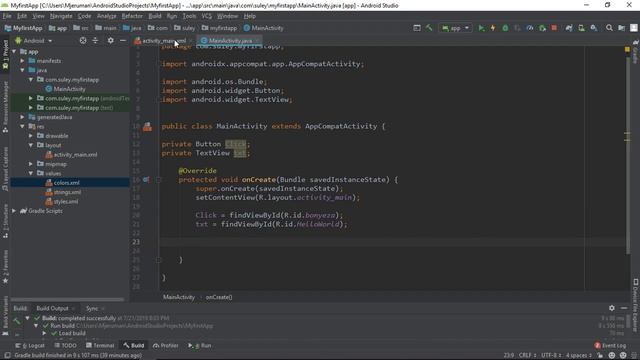640x360 pixels.
Task: Collapse the java folder
Action: click(x=22, y=70)
